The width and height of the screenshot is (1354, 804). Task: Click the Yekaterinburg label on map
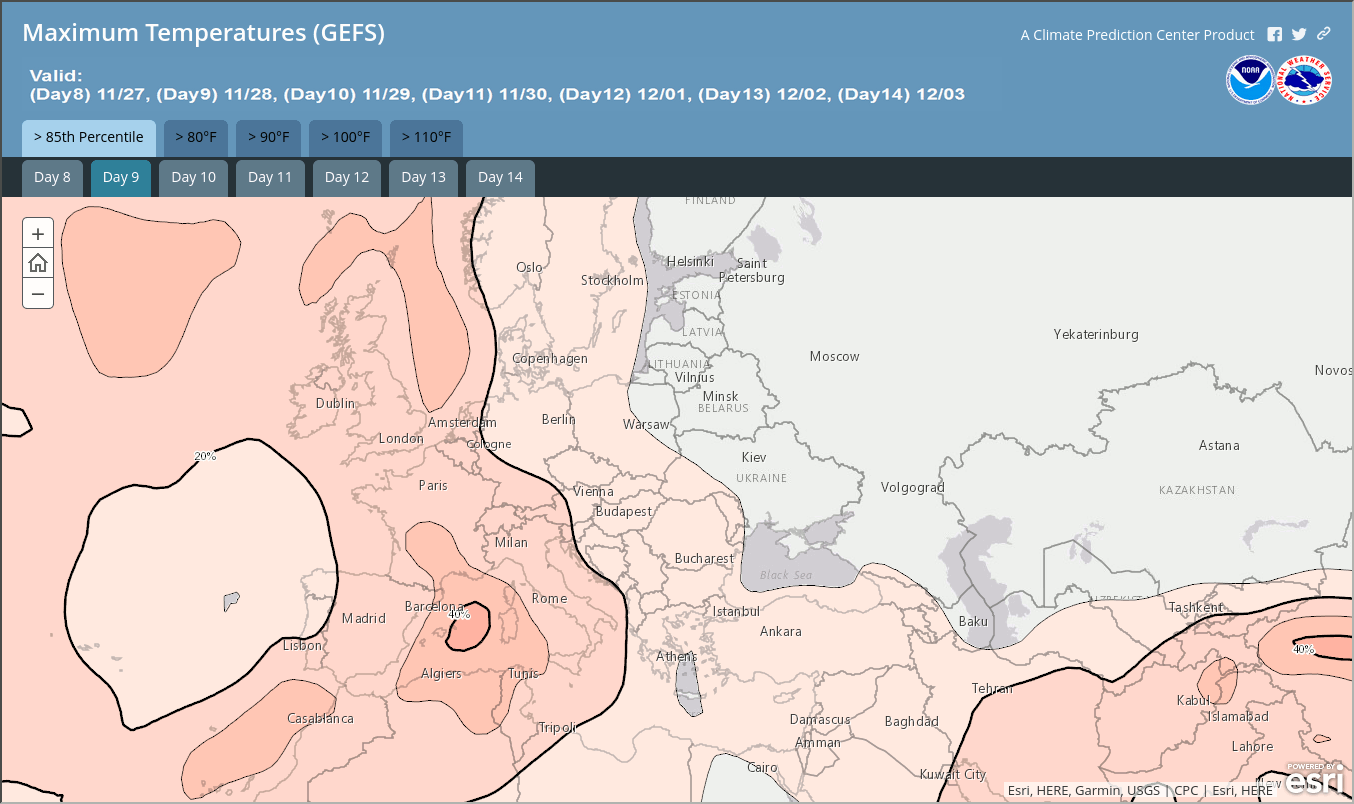tap(1096, 334)
